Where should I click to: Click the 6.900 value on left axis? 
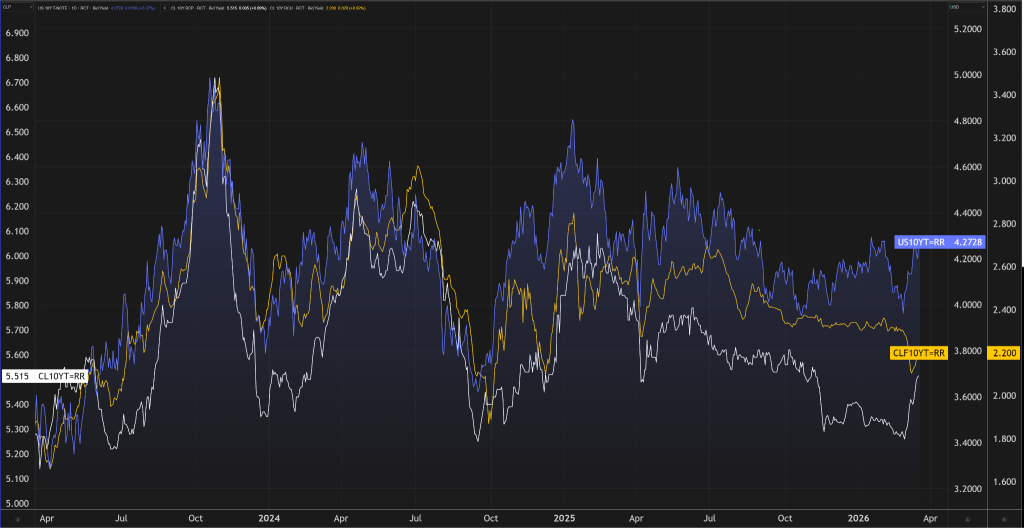17,33
